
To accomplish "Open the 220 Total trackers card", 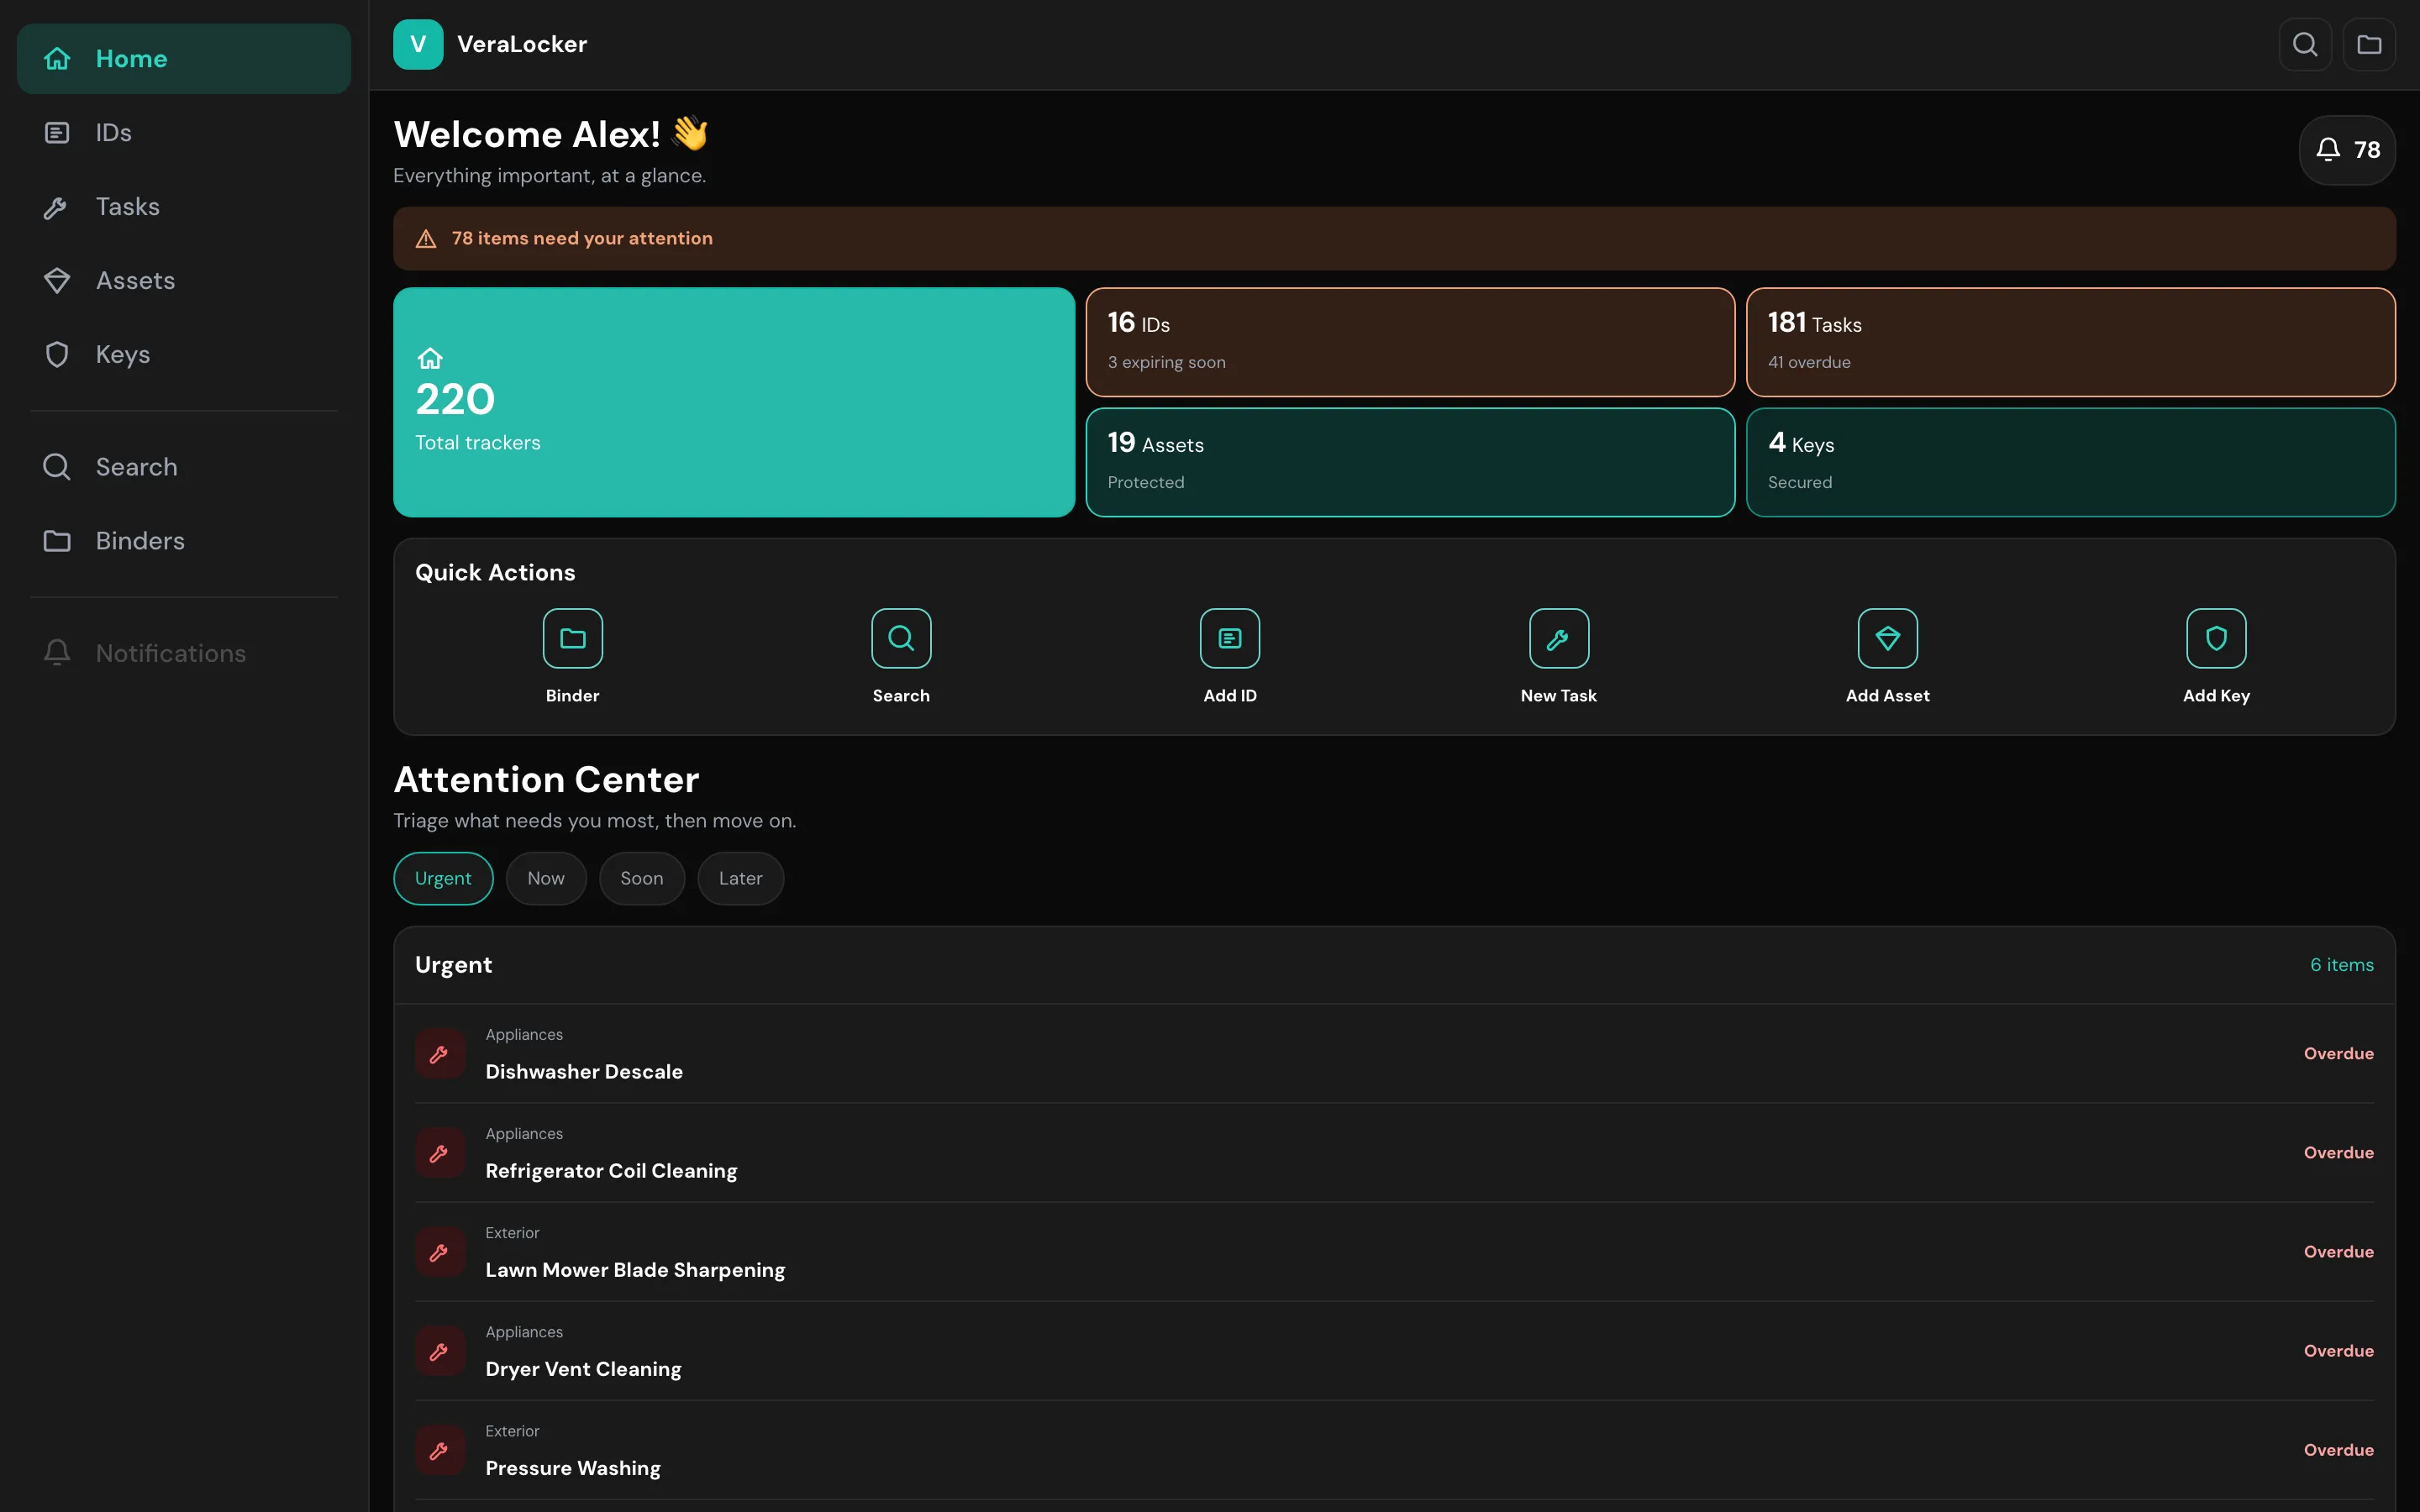I will (x=734, y=402).
